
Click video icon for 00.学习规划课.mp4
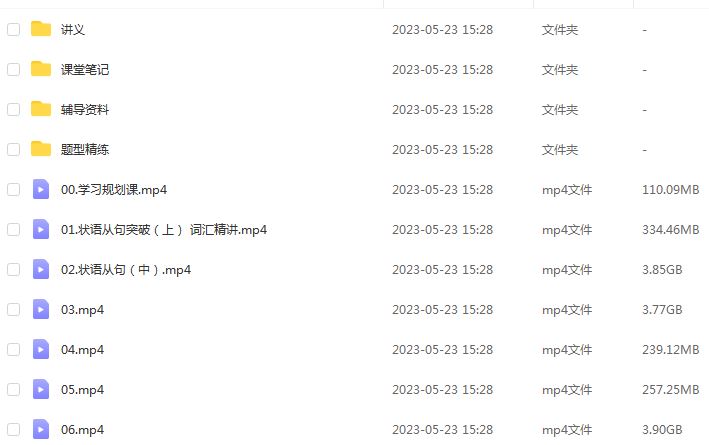[x=41, y=189]
